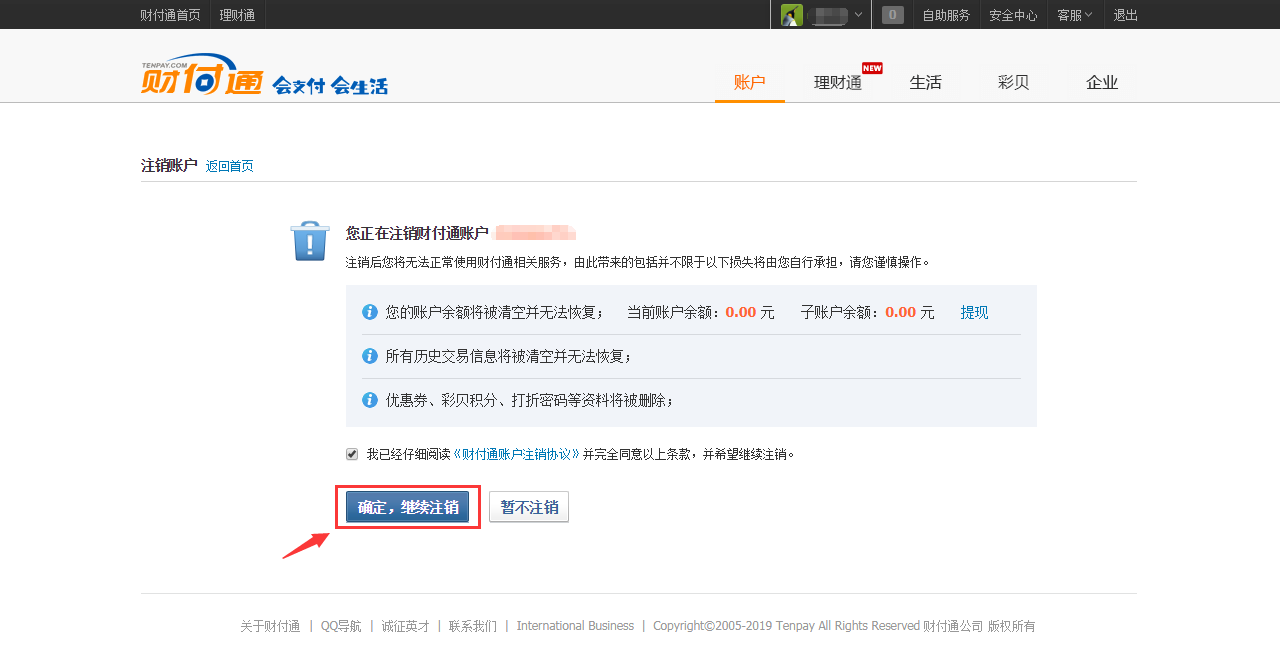Select the 彩贝 tab
Viewport: 1280px width, 650px height.
coord(1014,82)
